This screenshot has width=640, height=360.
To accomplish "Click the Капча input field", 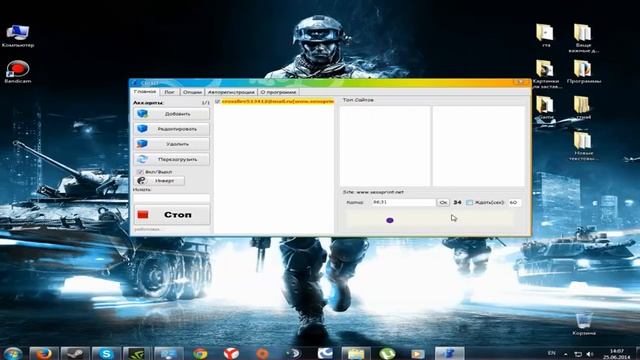I will (403, 202).
